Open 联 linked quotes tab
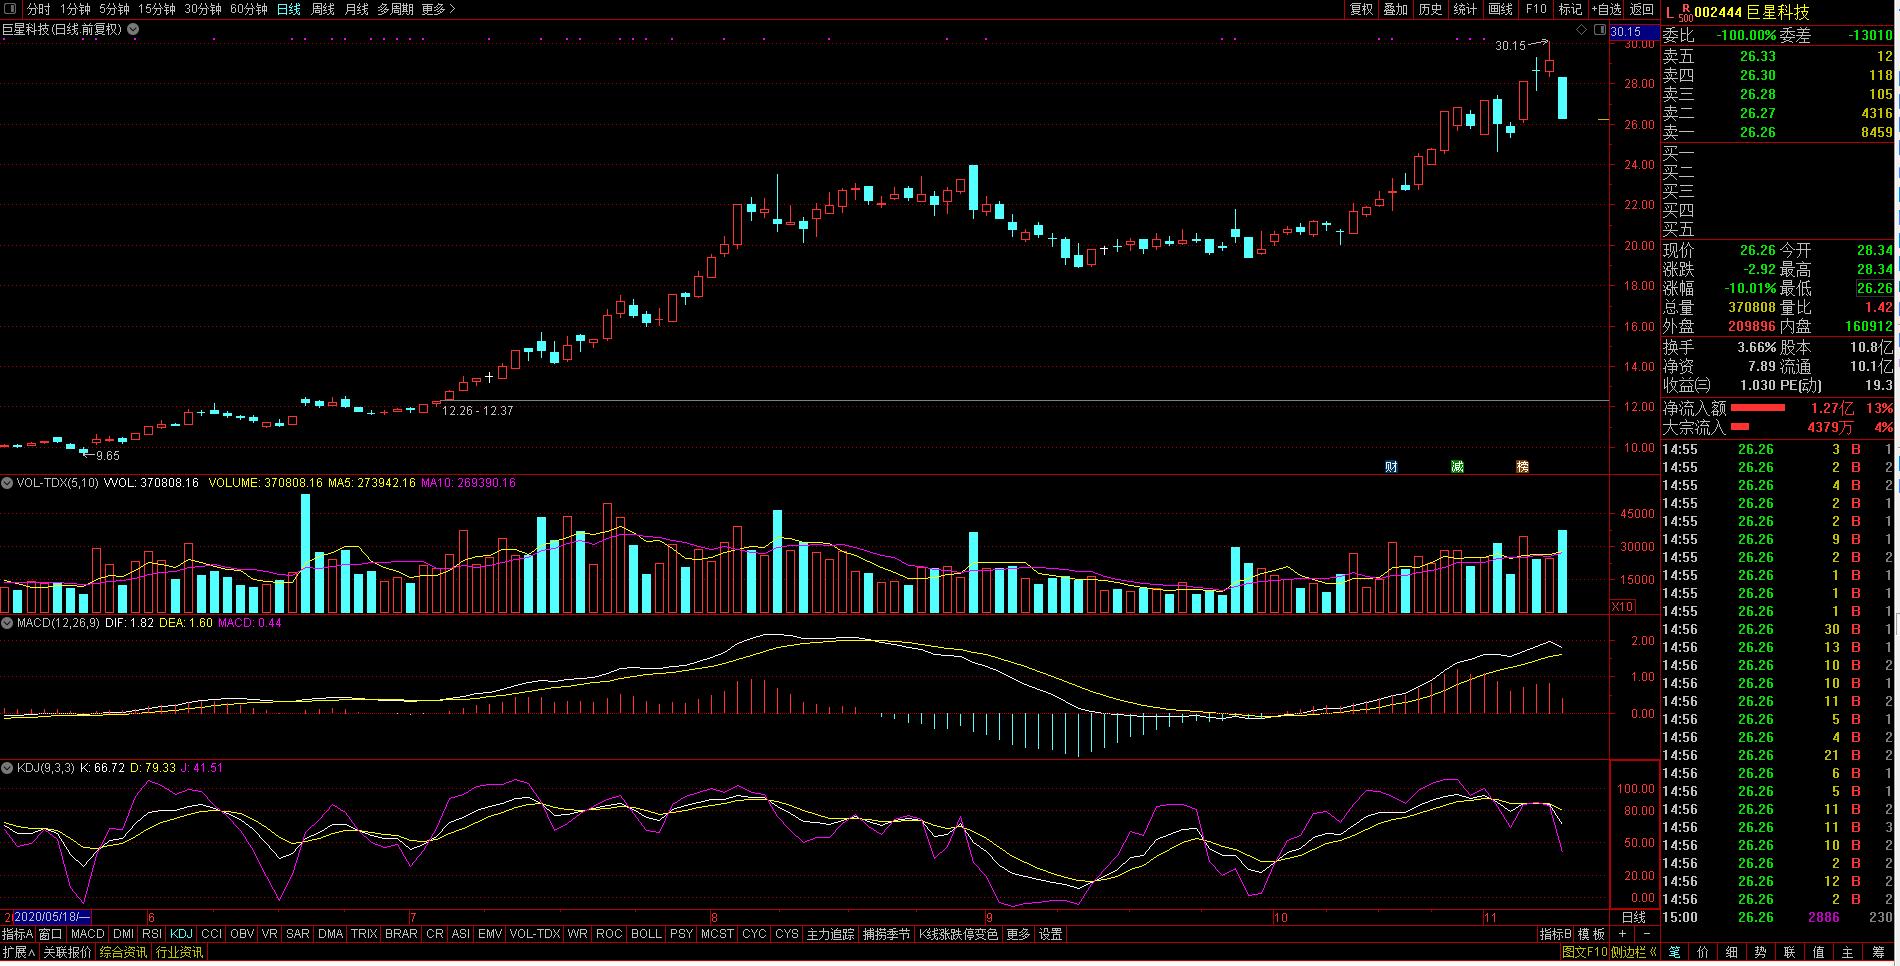 [x=1790, y=952]
